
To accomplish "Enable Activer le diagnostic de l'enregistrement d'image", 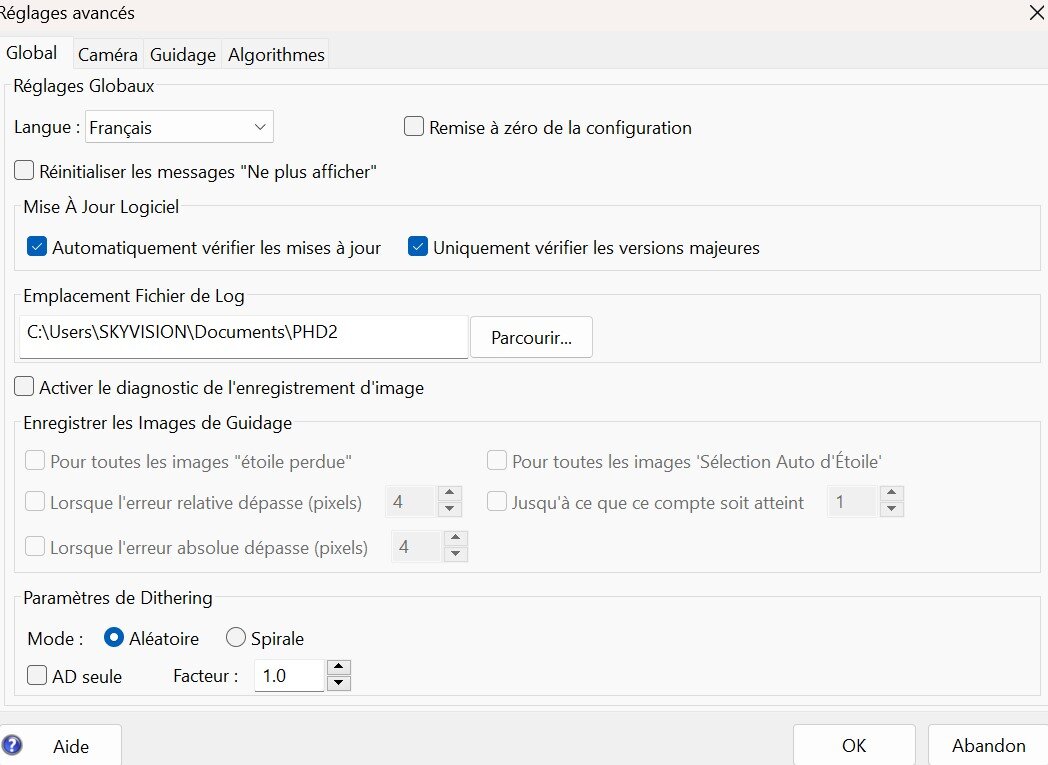I will pyautogui.click(x=24, y=387).
